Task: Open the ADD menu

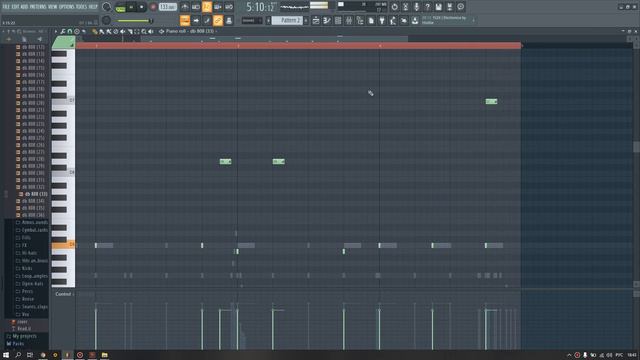Action: pyautogui.click(x=24, y=7)
